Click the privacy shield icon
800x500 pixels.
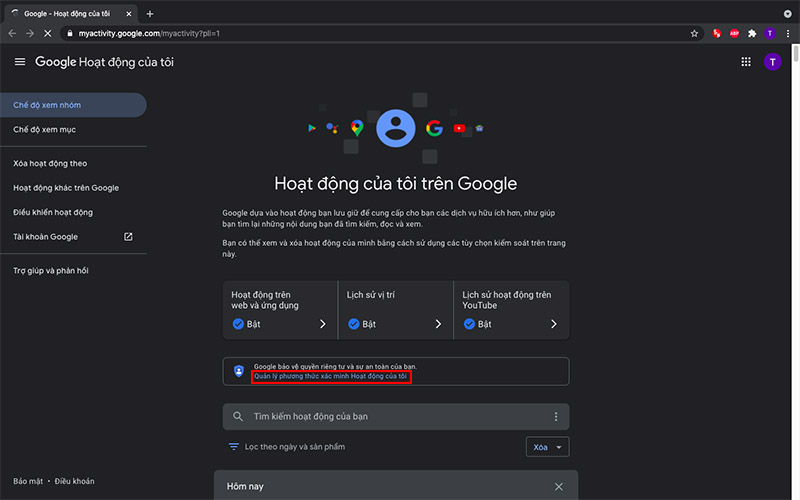pyautogui.click(x=238, y=371)
